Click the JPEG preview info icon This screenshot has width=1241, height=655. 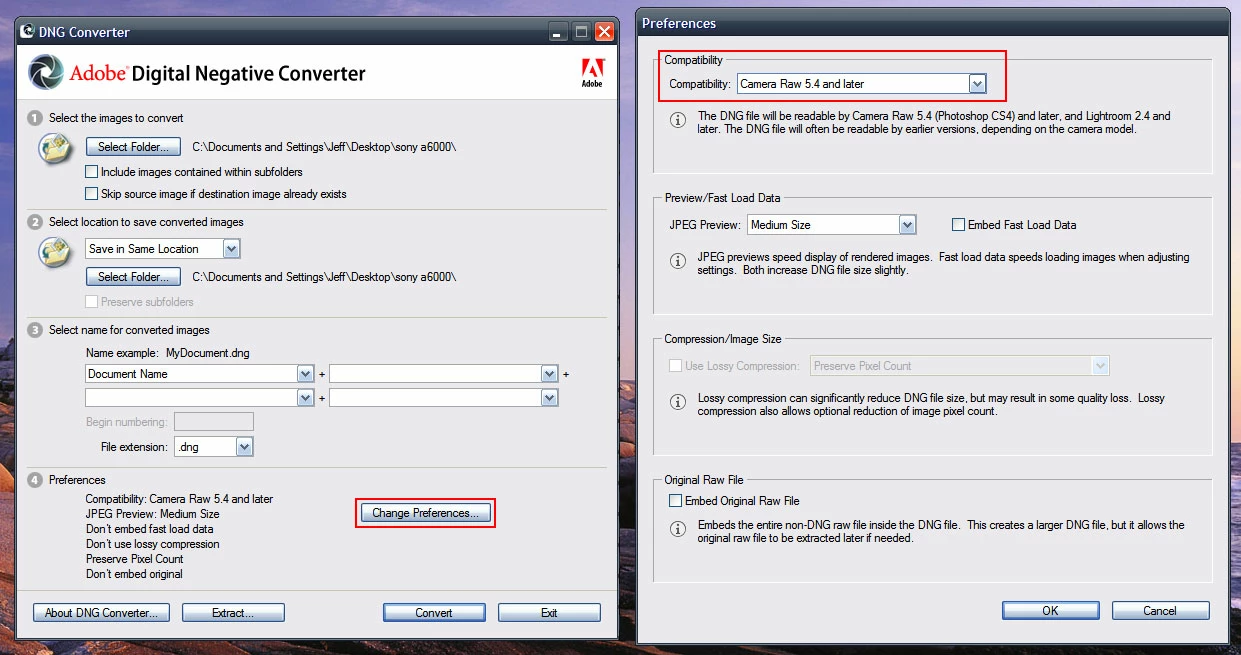678,261
